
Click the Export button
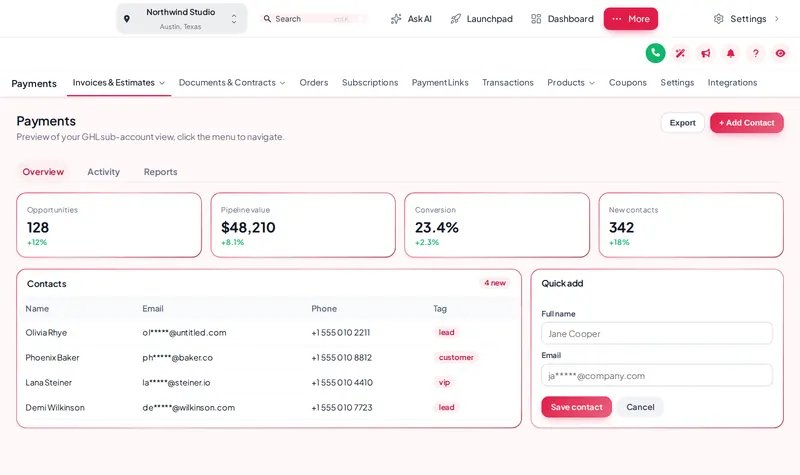(683, 123)
